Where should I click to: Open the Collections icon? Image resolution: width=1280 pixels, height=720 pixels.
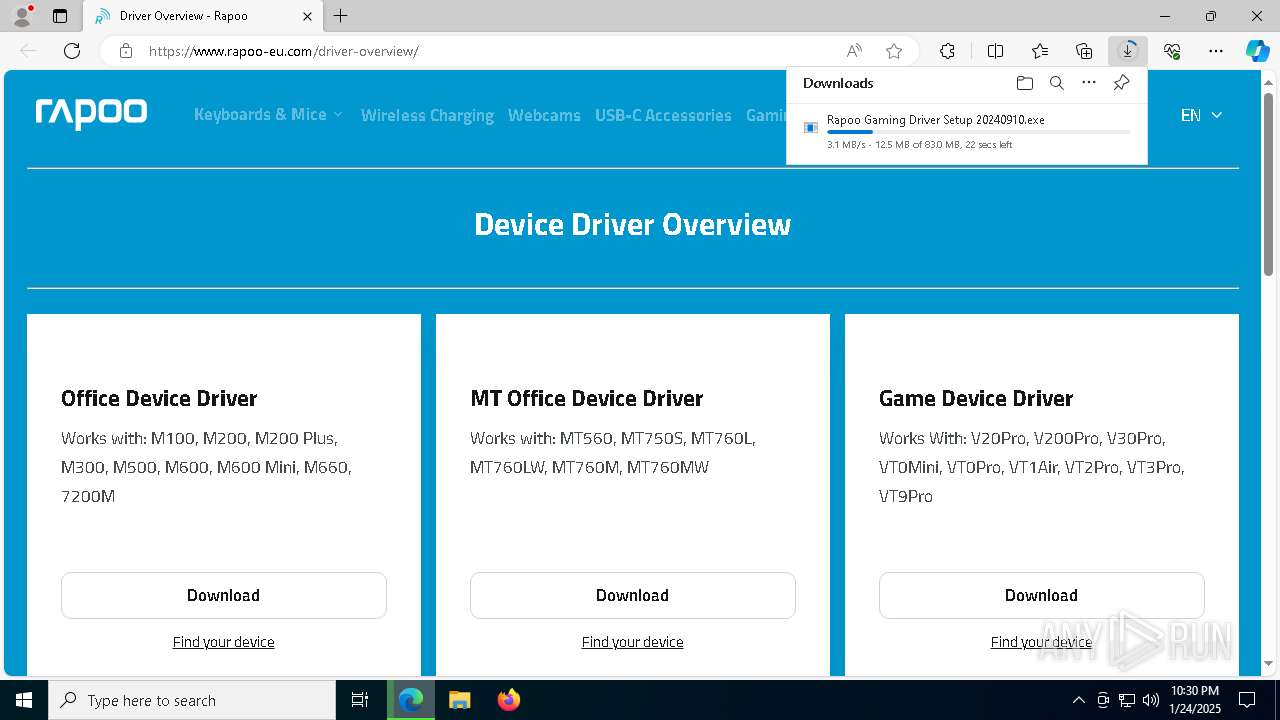tap(1084, 51)
